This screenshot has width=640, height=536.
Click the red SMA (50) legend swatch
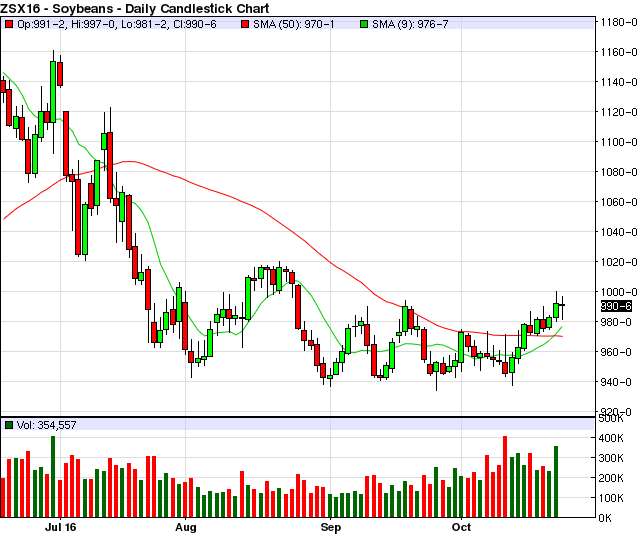pos(245,24)
